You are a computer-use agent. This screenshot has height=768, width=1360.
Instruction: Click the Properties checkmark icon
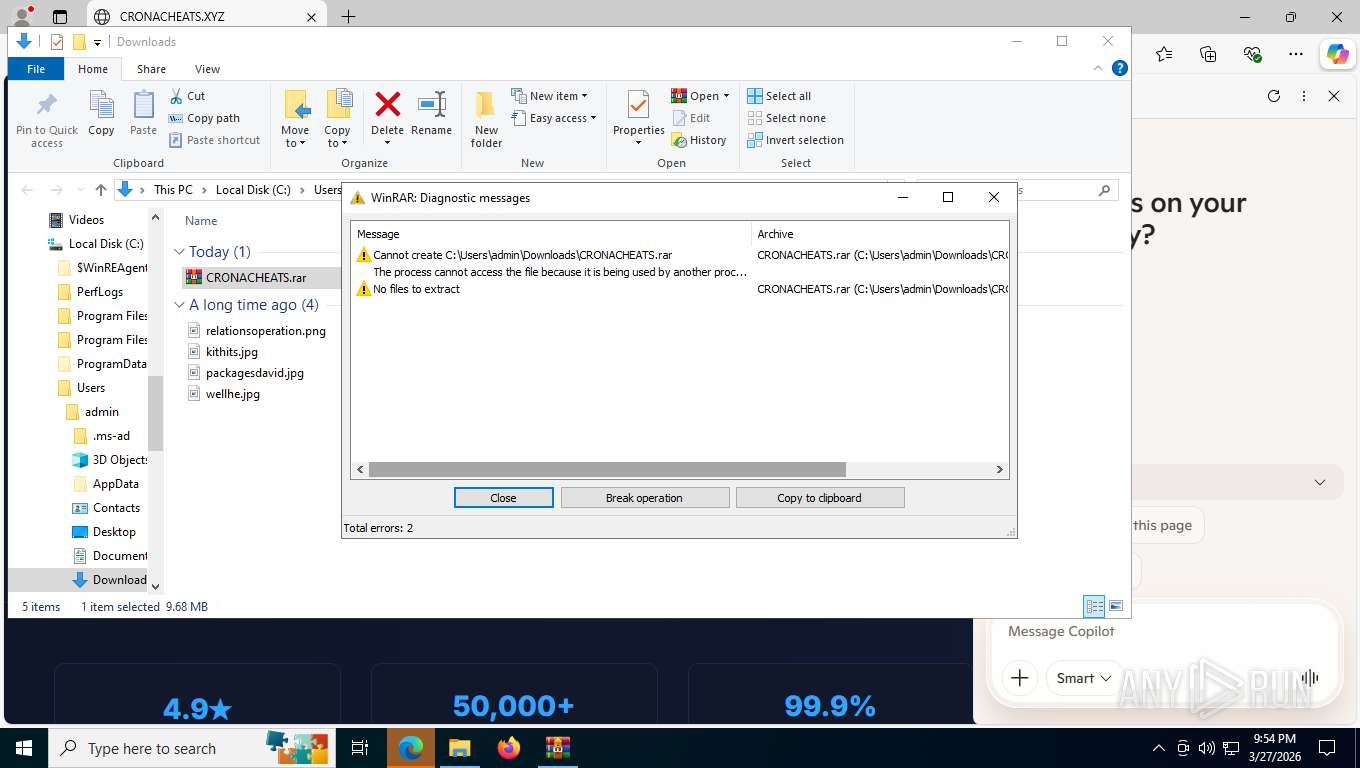[x=638, y=104]
